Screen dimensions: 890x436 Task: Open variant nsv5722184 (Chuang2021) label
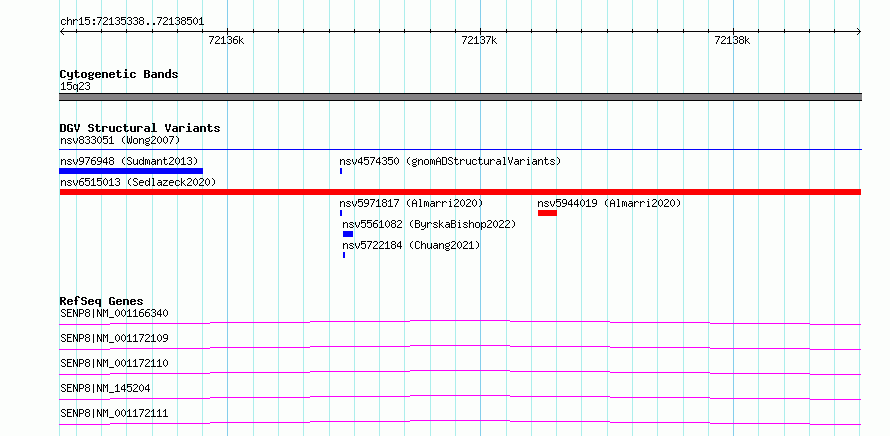(411, 245)
